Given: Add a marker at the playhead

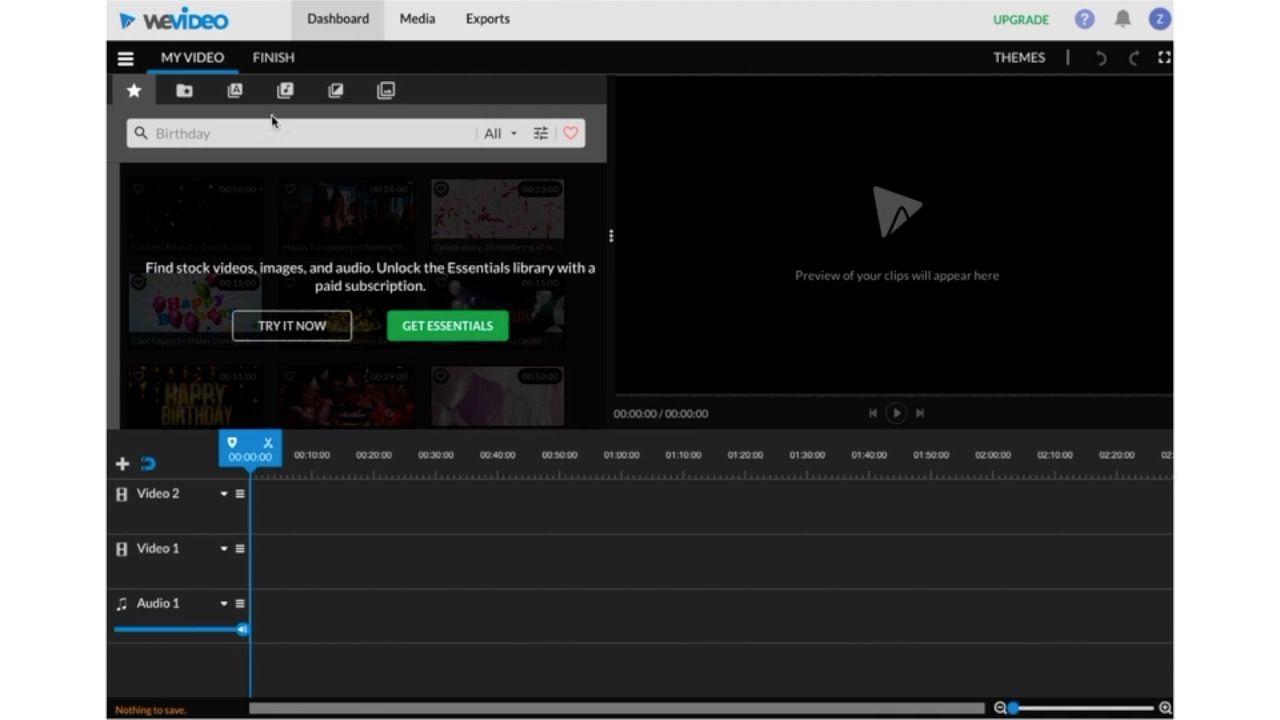Looking at the screenshot, I should coord(232,442).
